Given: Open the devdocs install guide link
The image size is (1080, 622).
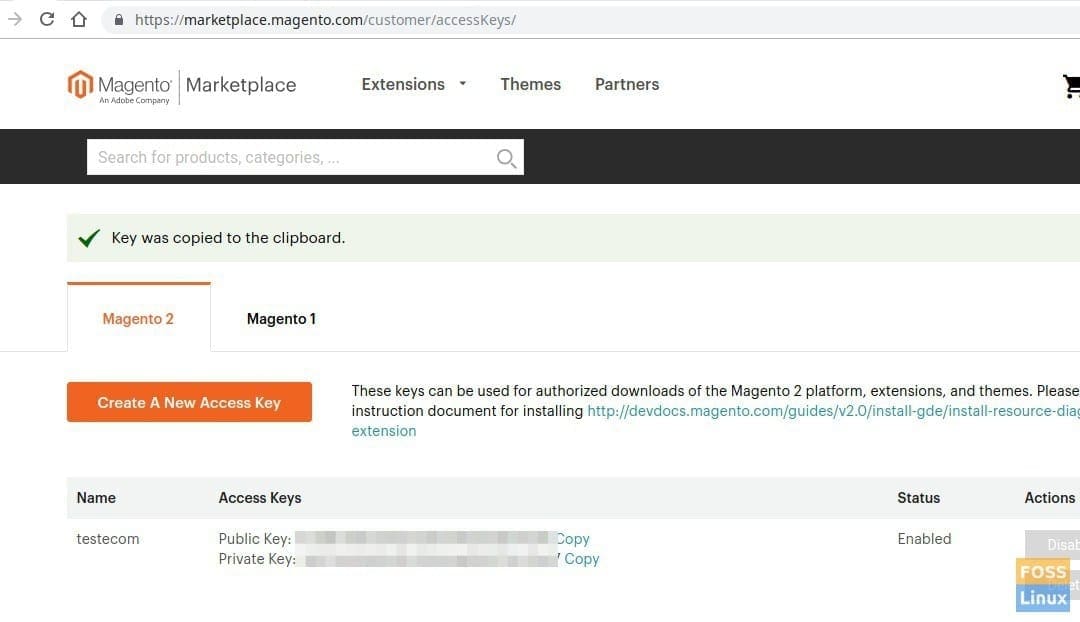Looking at the screenshot, I should [833, 411].
